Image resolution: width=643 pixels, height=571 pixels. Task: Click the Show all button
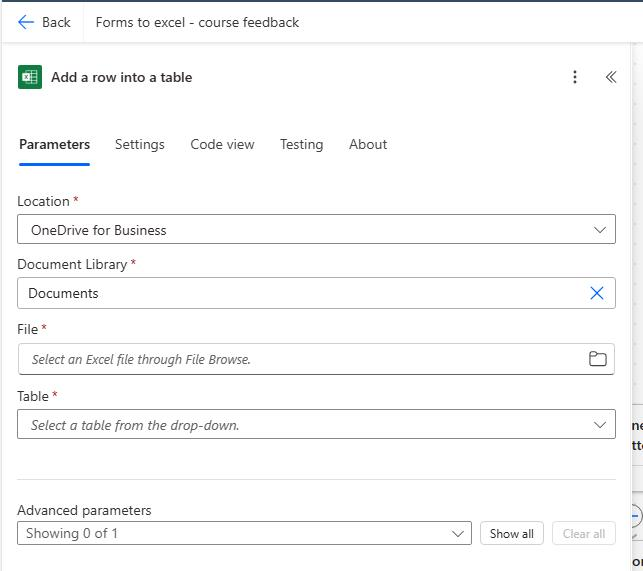click(512, 534)
